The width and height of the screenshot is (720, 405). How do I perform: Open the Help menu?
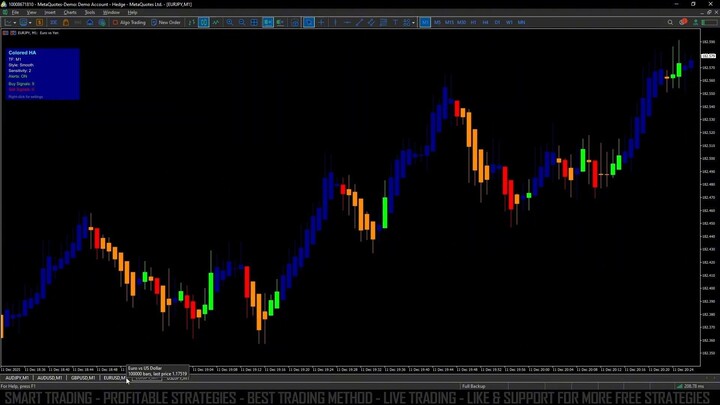pyautogui.click(x=132, y=12)
